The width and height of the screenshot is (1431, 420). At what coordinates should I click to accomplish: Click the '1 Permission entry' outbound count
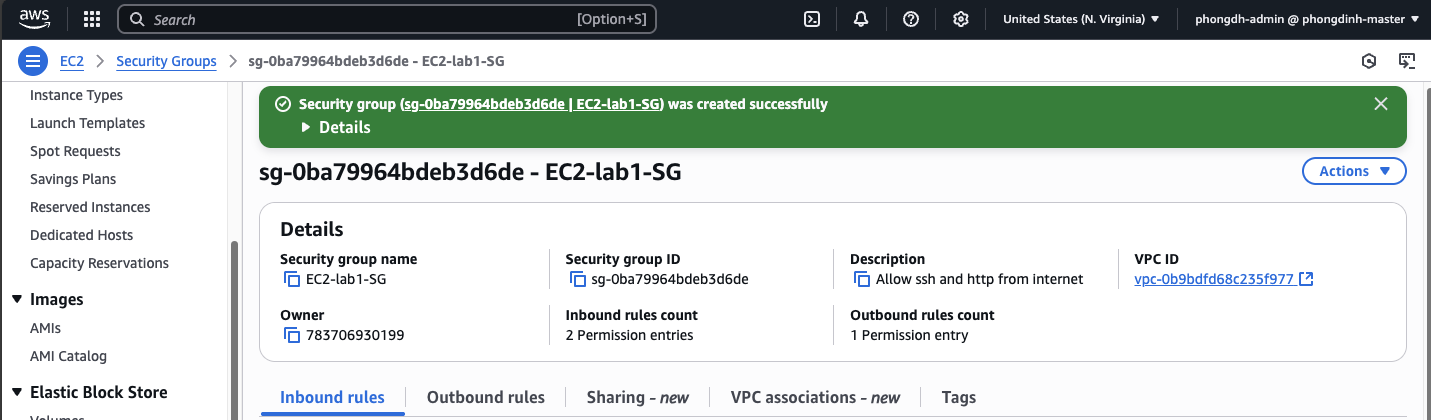click(909, 335)
